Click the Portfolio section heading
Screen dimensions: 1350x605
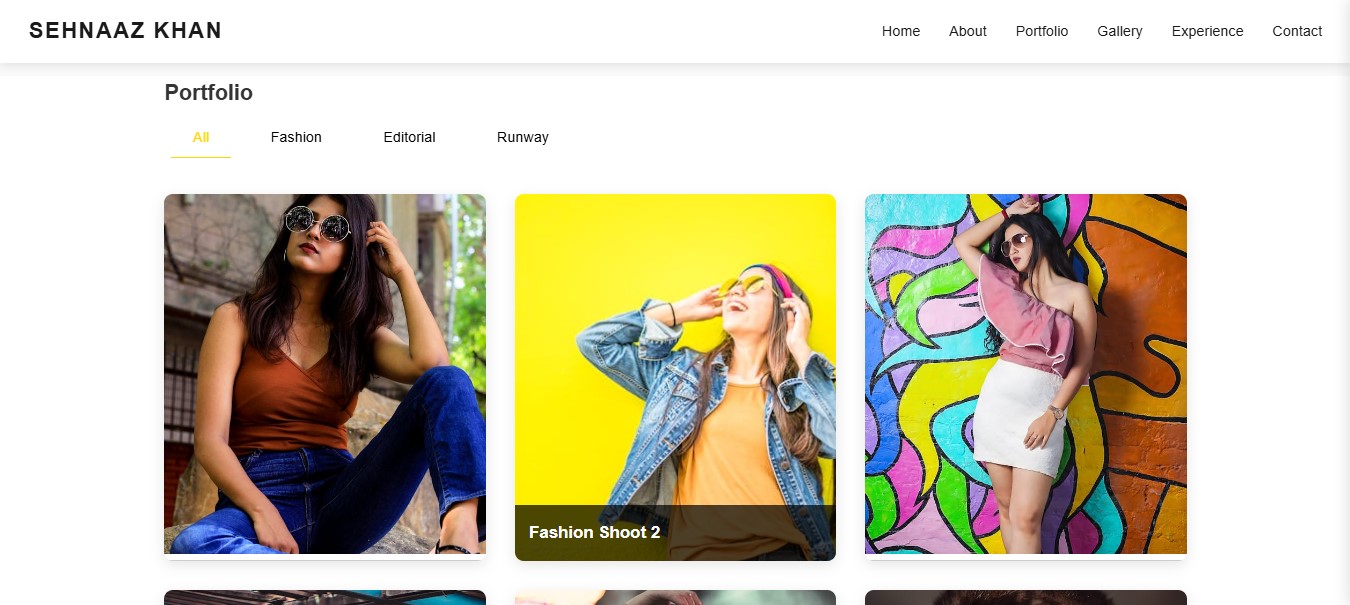[x=208, y=93]
